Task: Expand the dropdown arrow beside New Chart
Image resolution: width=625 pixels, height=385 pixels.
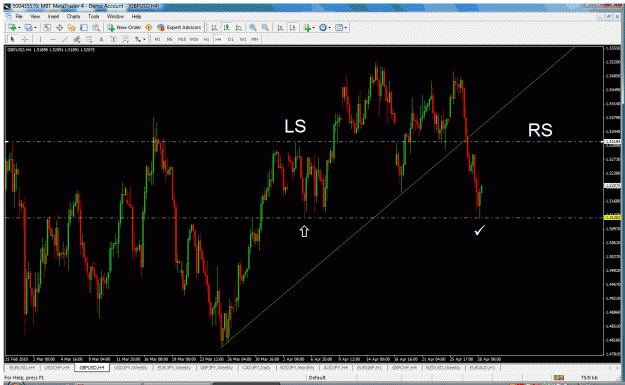Action: 20,27
